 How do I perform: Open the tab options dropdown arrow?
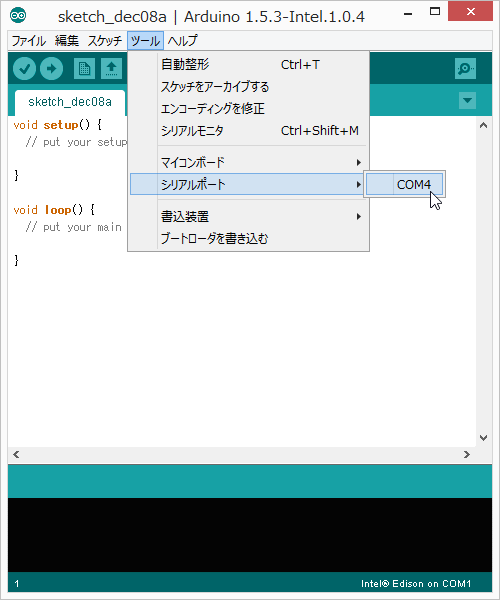click(467, 101)
